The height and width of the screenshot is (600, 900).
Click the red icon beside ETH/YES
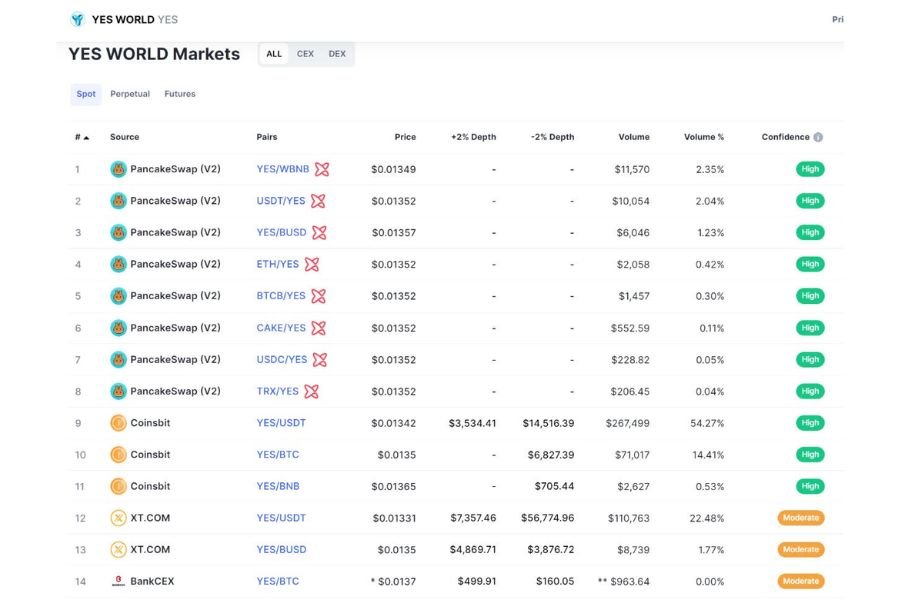[x=312, y=264]
